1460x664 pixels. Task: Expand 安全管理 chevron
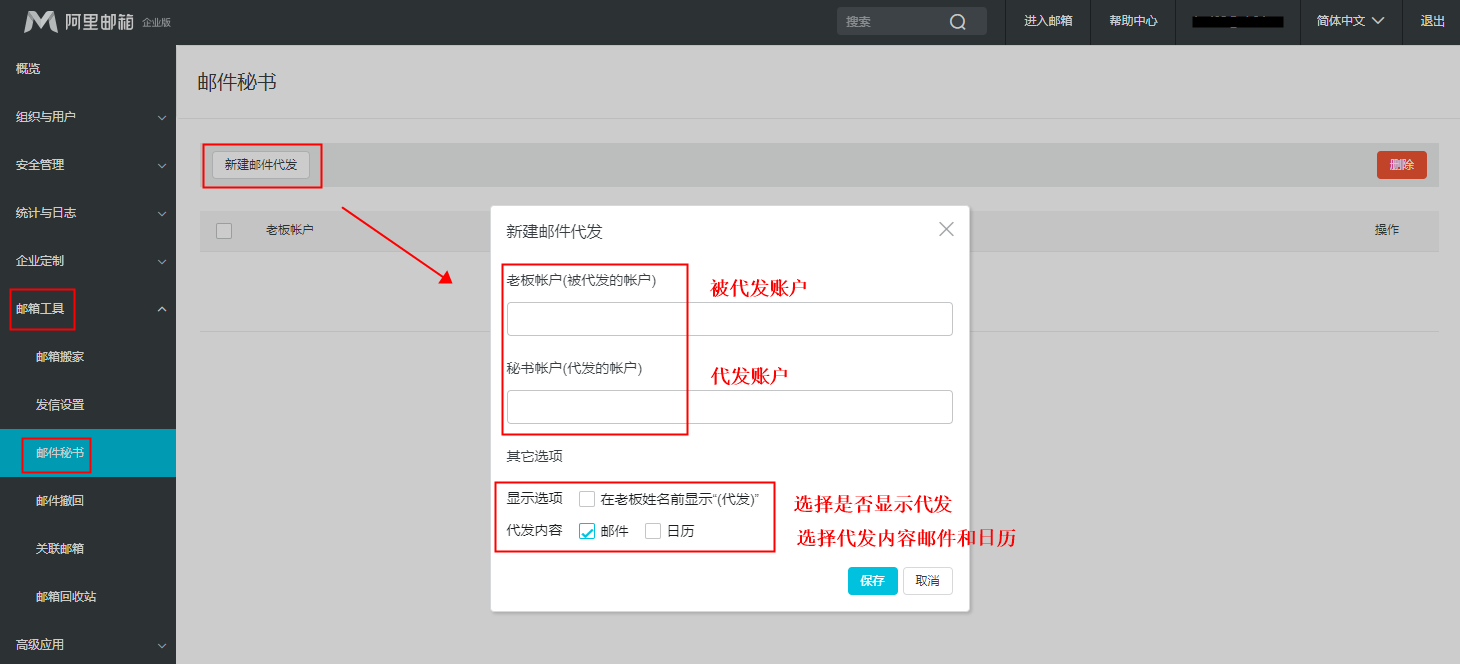pos(162,165)
